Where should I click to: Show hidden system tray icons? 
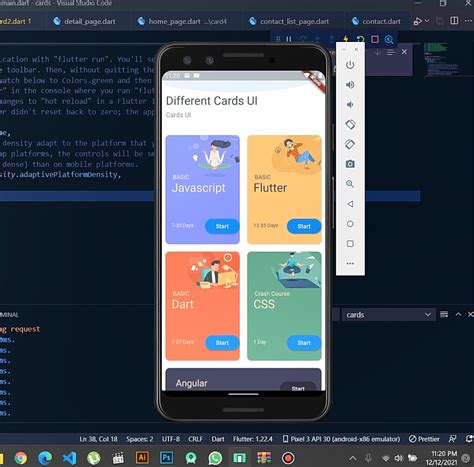353,458
